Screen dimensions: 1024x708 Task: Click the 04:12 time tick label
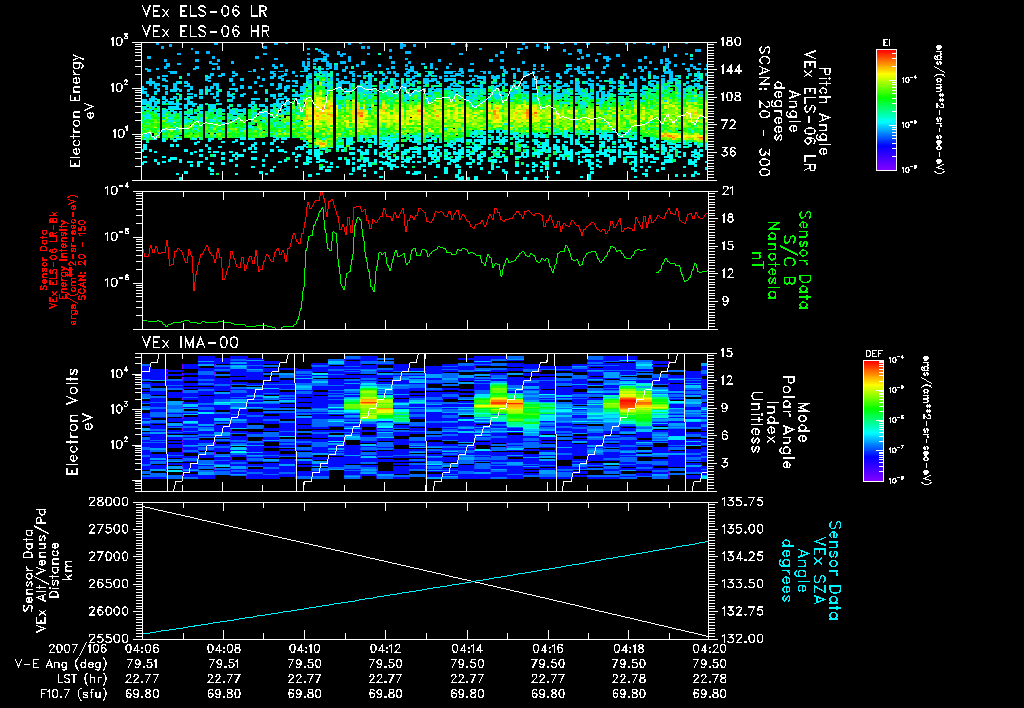pos(385,649)
